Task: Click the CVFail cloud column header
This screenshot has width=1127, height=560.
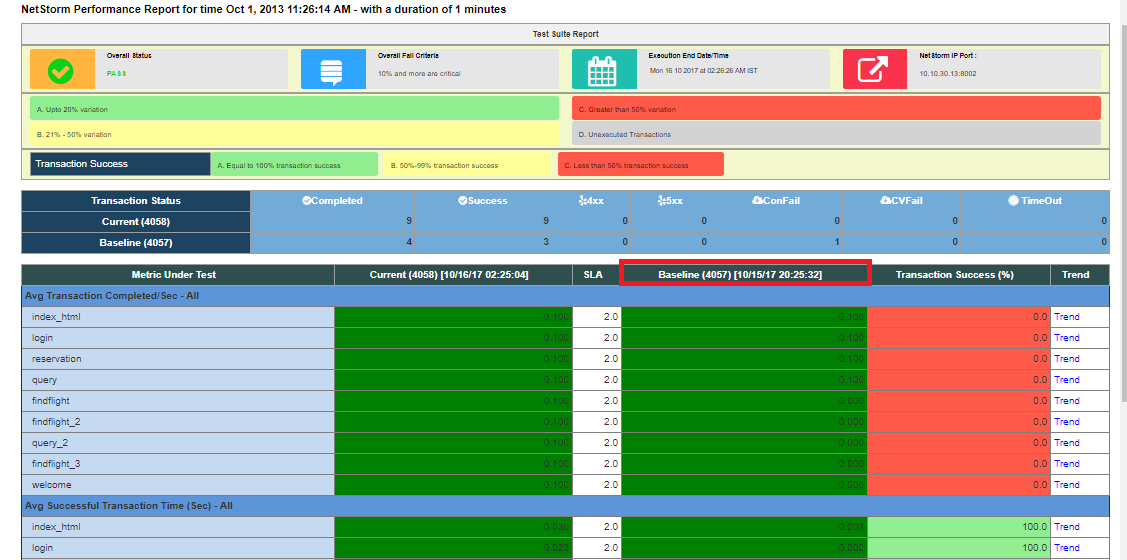Action: click(901, 201)
